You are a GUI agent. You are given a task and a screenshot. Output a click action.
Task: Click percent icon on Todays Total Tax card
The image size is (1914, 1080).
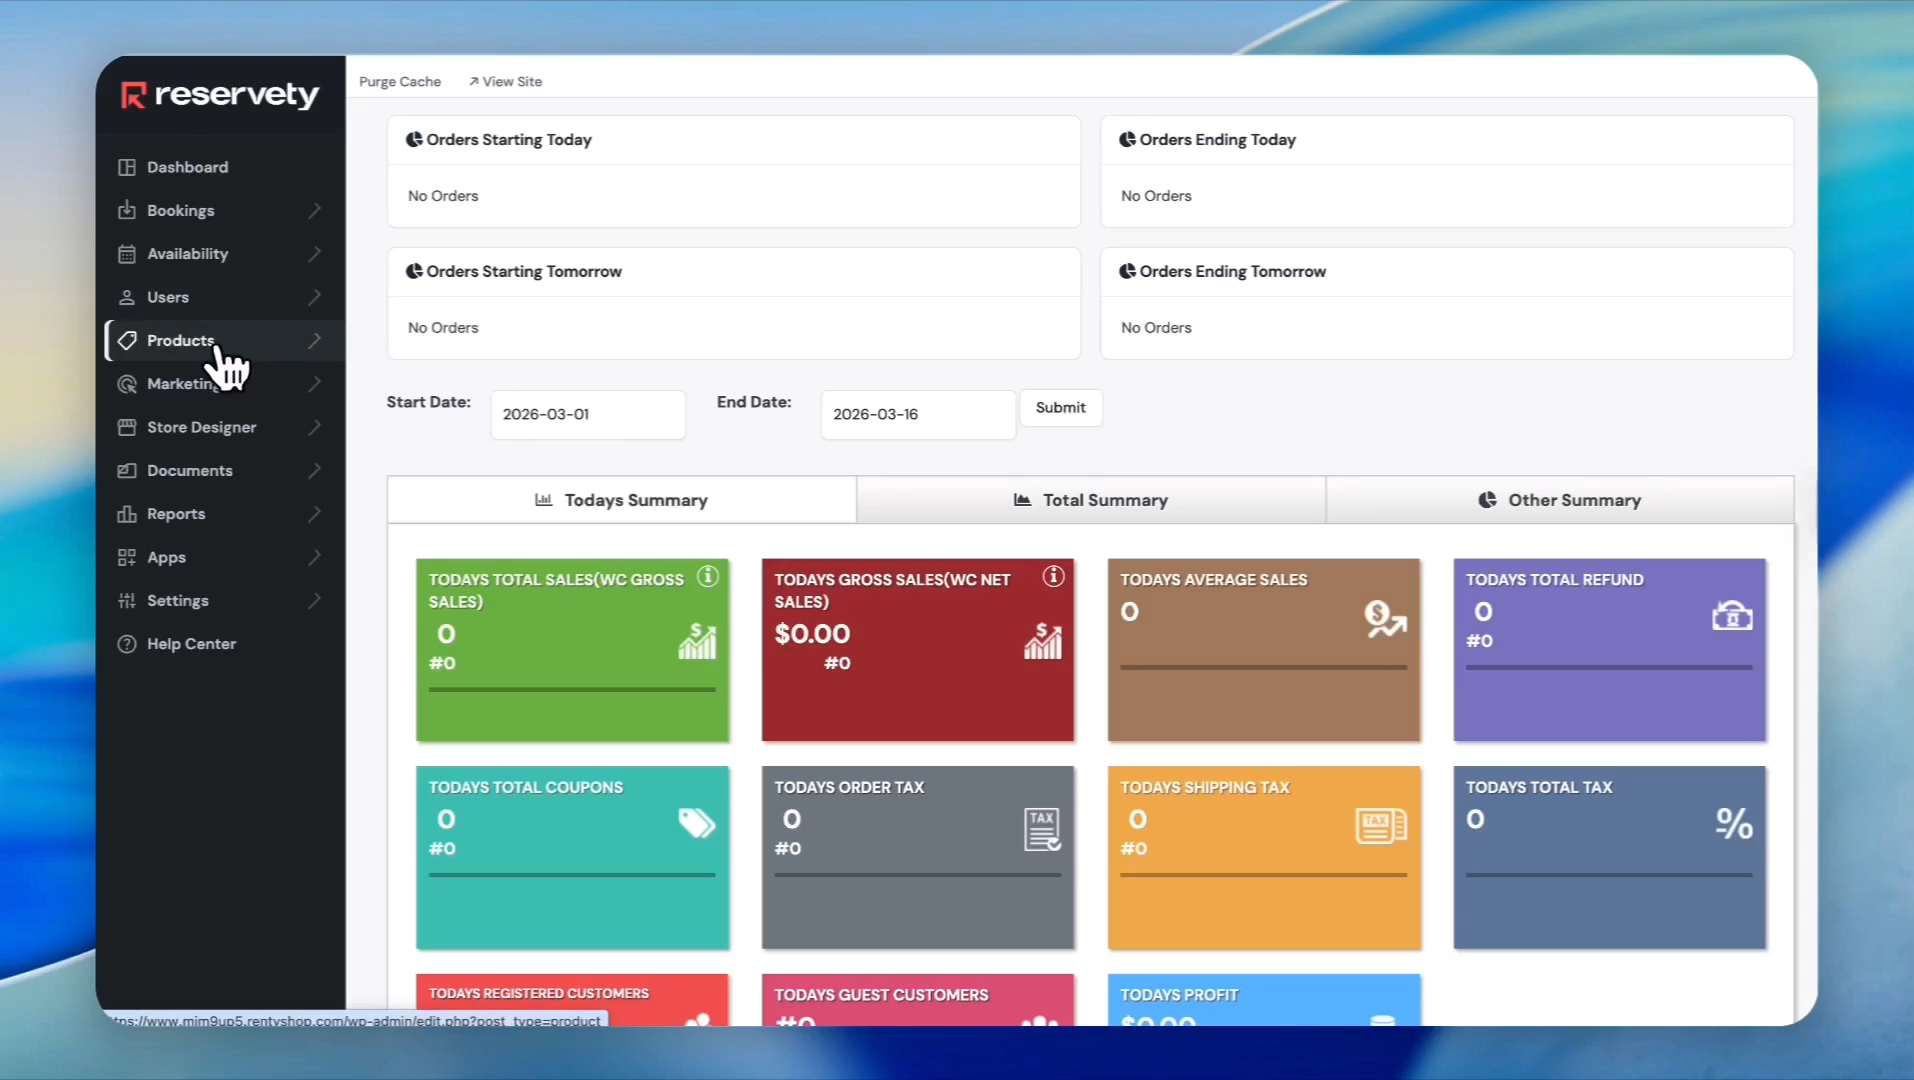(1734, 823)
